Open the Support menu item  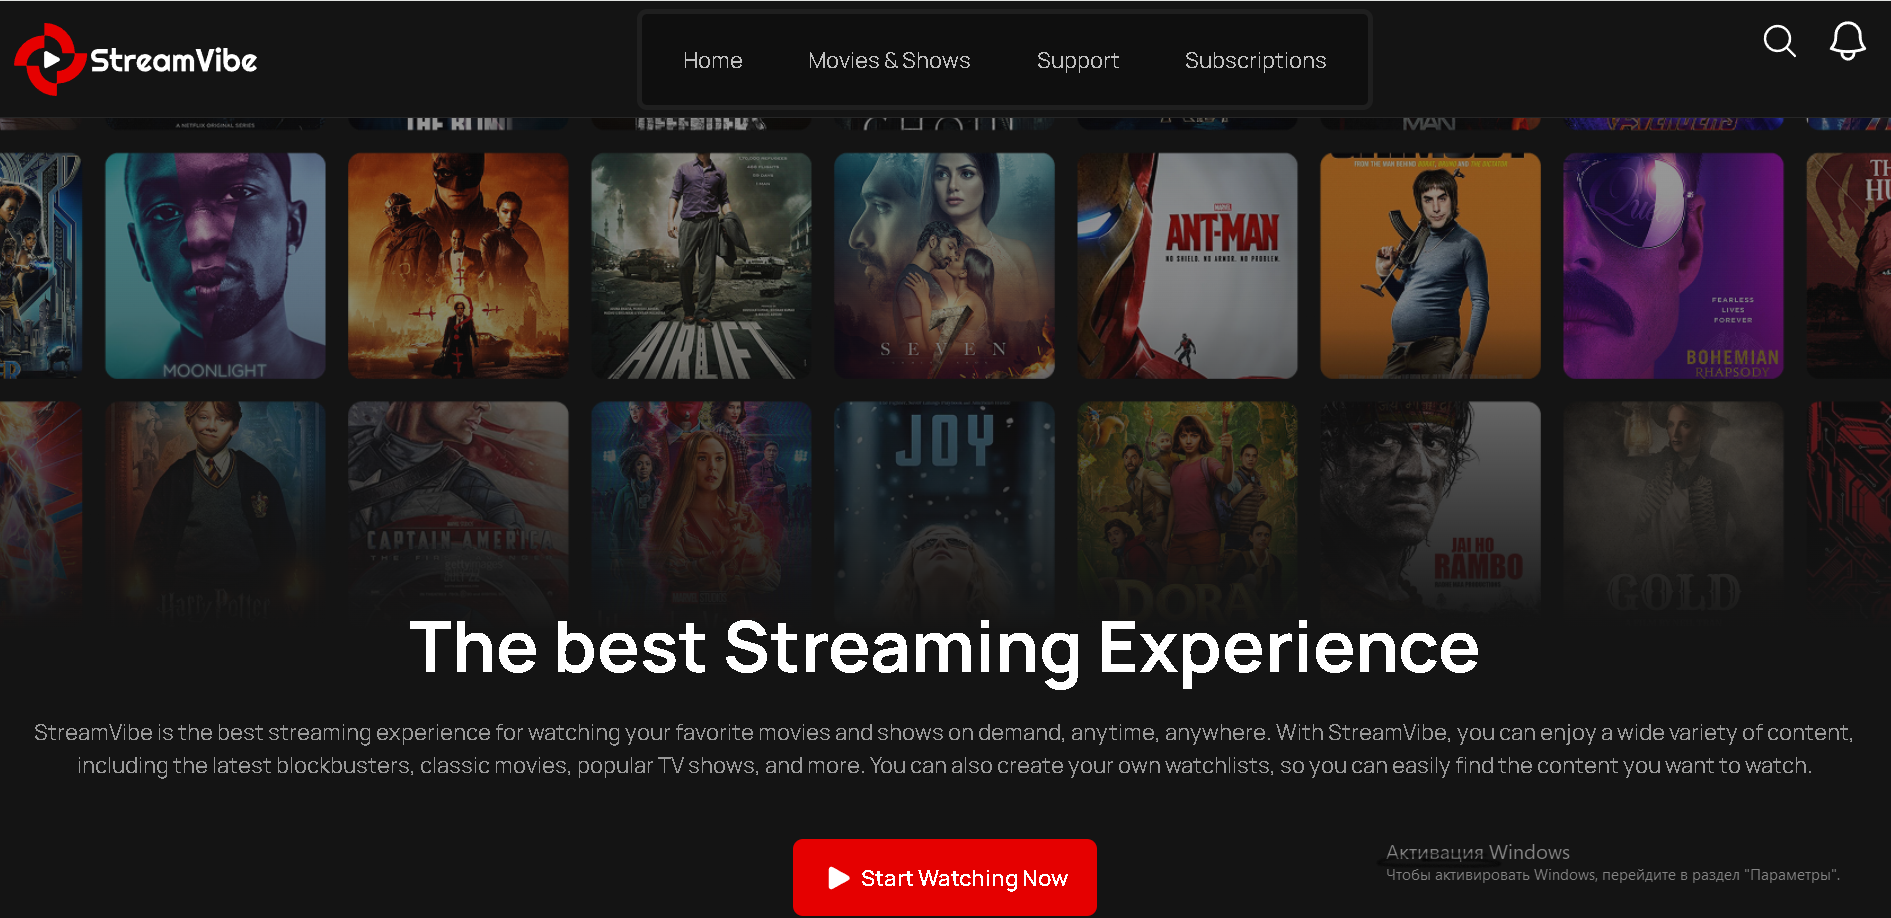tap(1078, 61)
